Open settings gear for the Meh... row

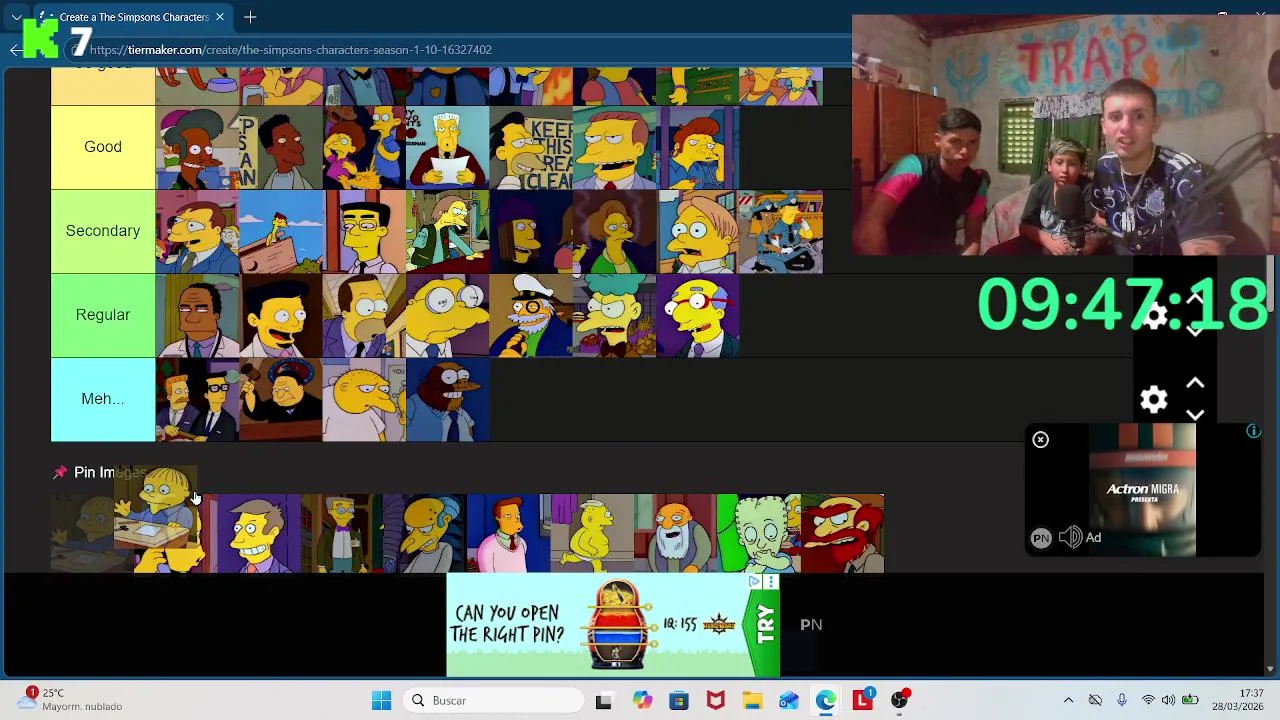pyautogui.click(x=1154, y=400)
